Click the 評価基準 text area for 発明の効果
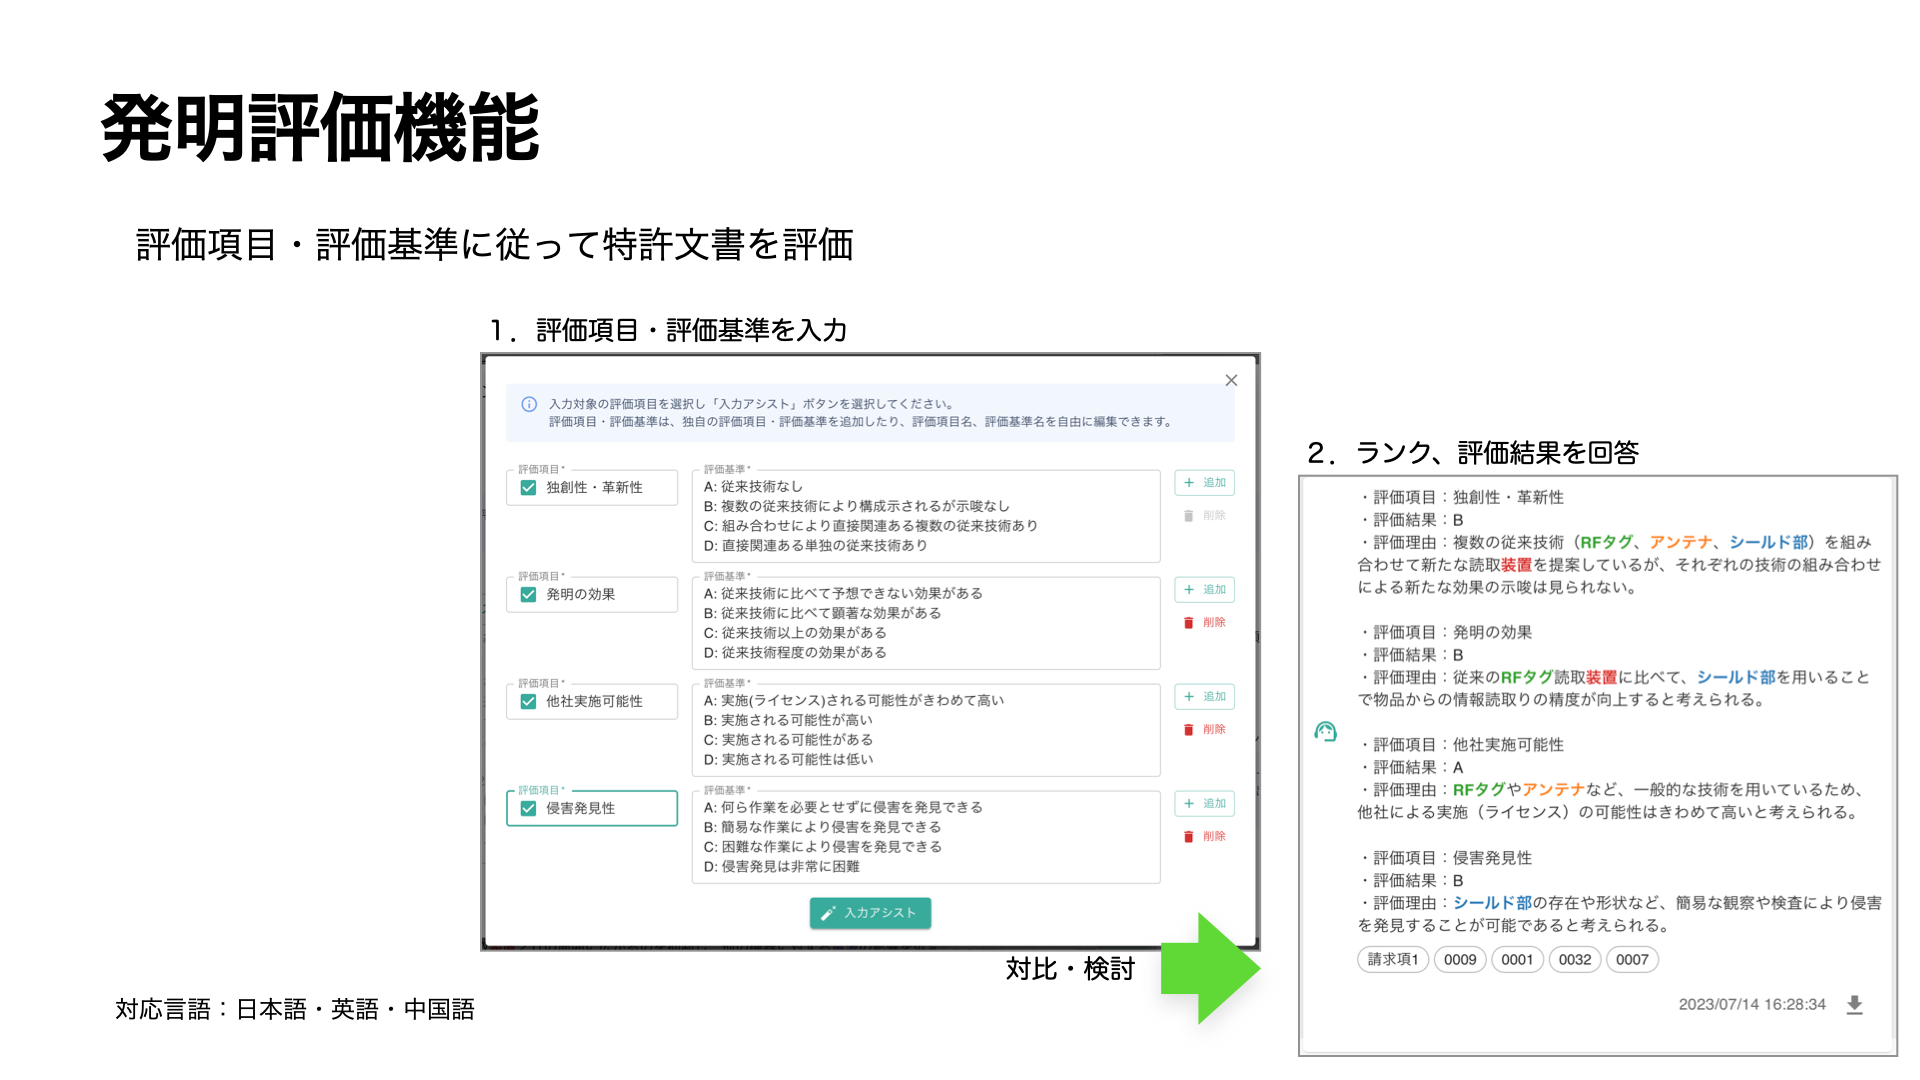This screenshot has height=1080, width=1920. [925, 622]
